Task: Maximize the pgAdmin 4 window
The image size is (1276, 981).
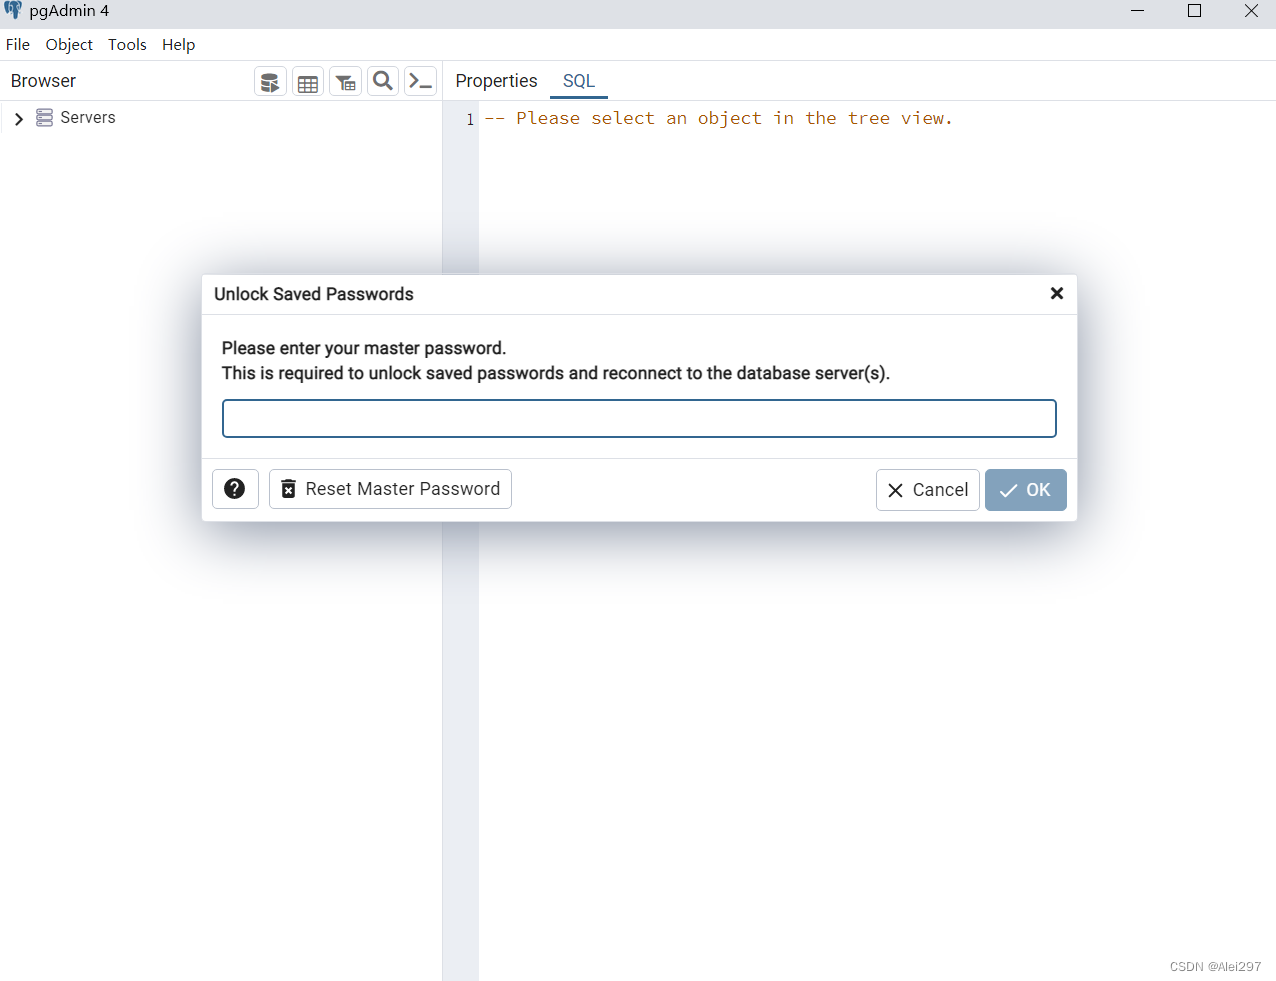Action: tap(1194, 11)
